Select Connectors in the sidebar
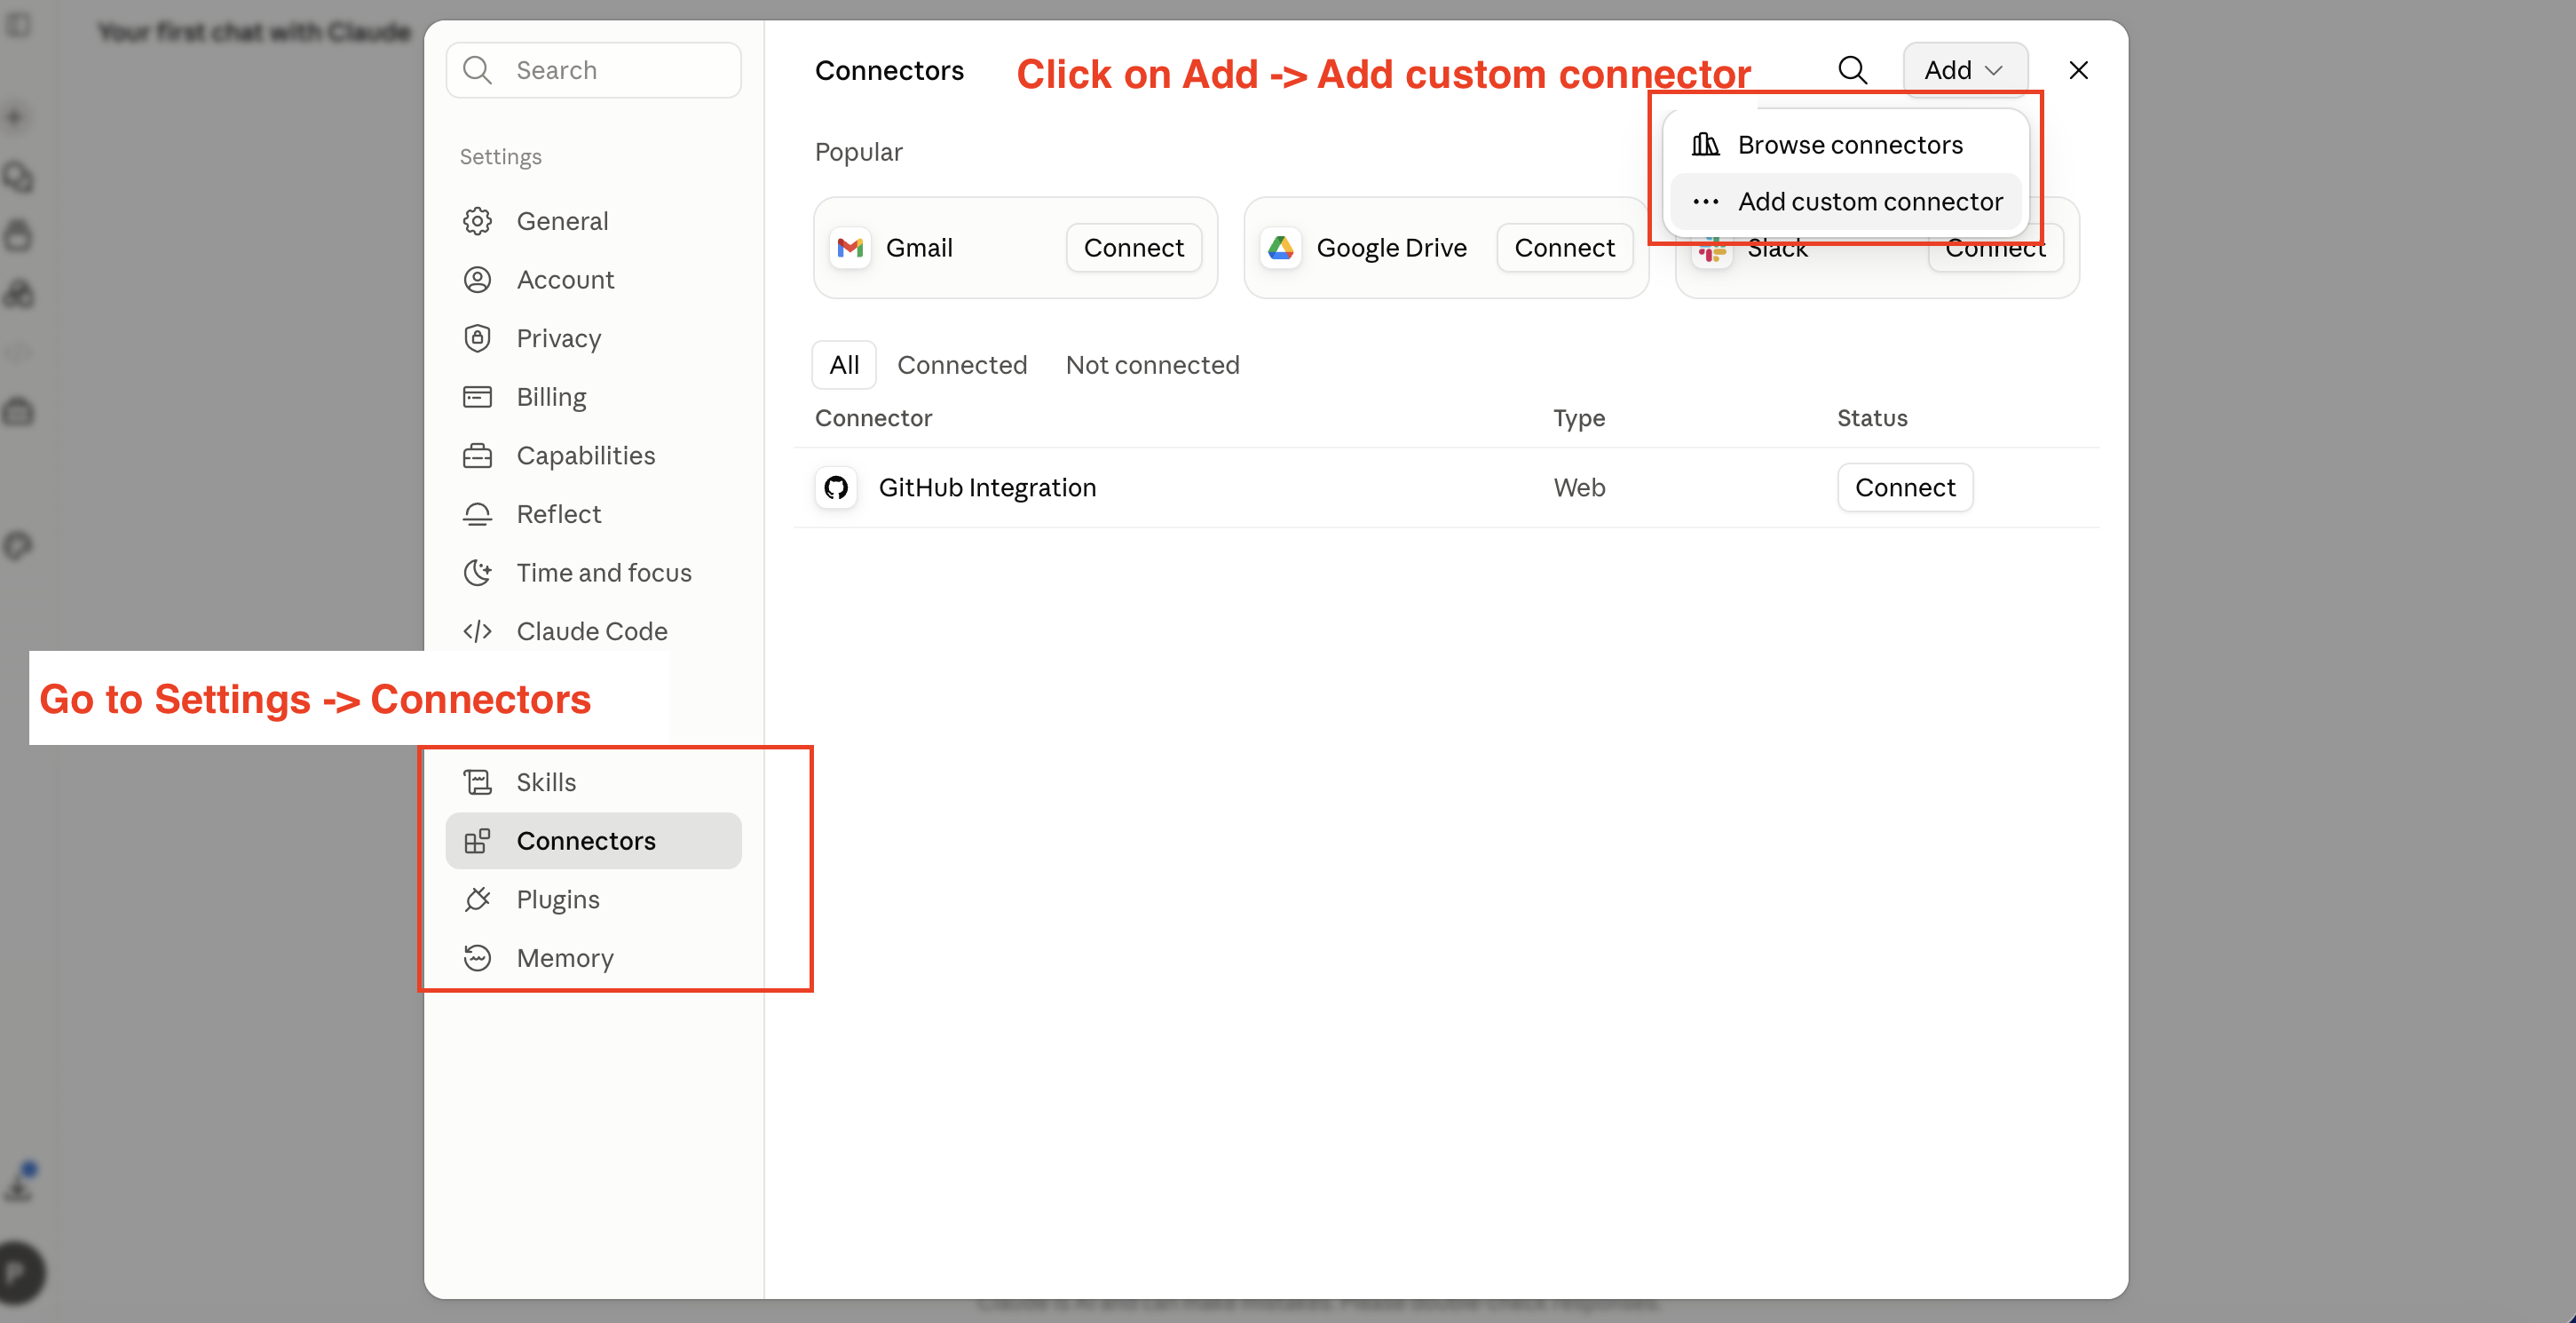Viewport: 2576px width, 1323px height. pos(593,841)
